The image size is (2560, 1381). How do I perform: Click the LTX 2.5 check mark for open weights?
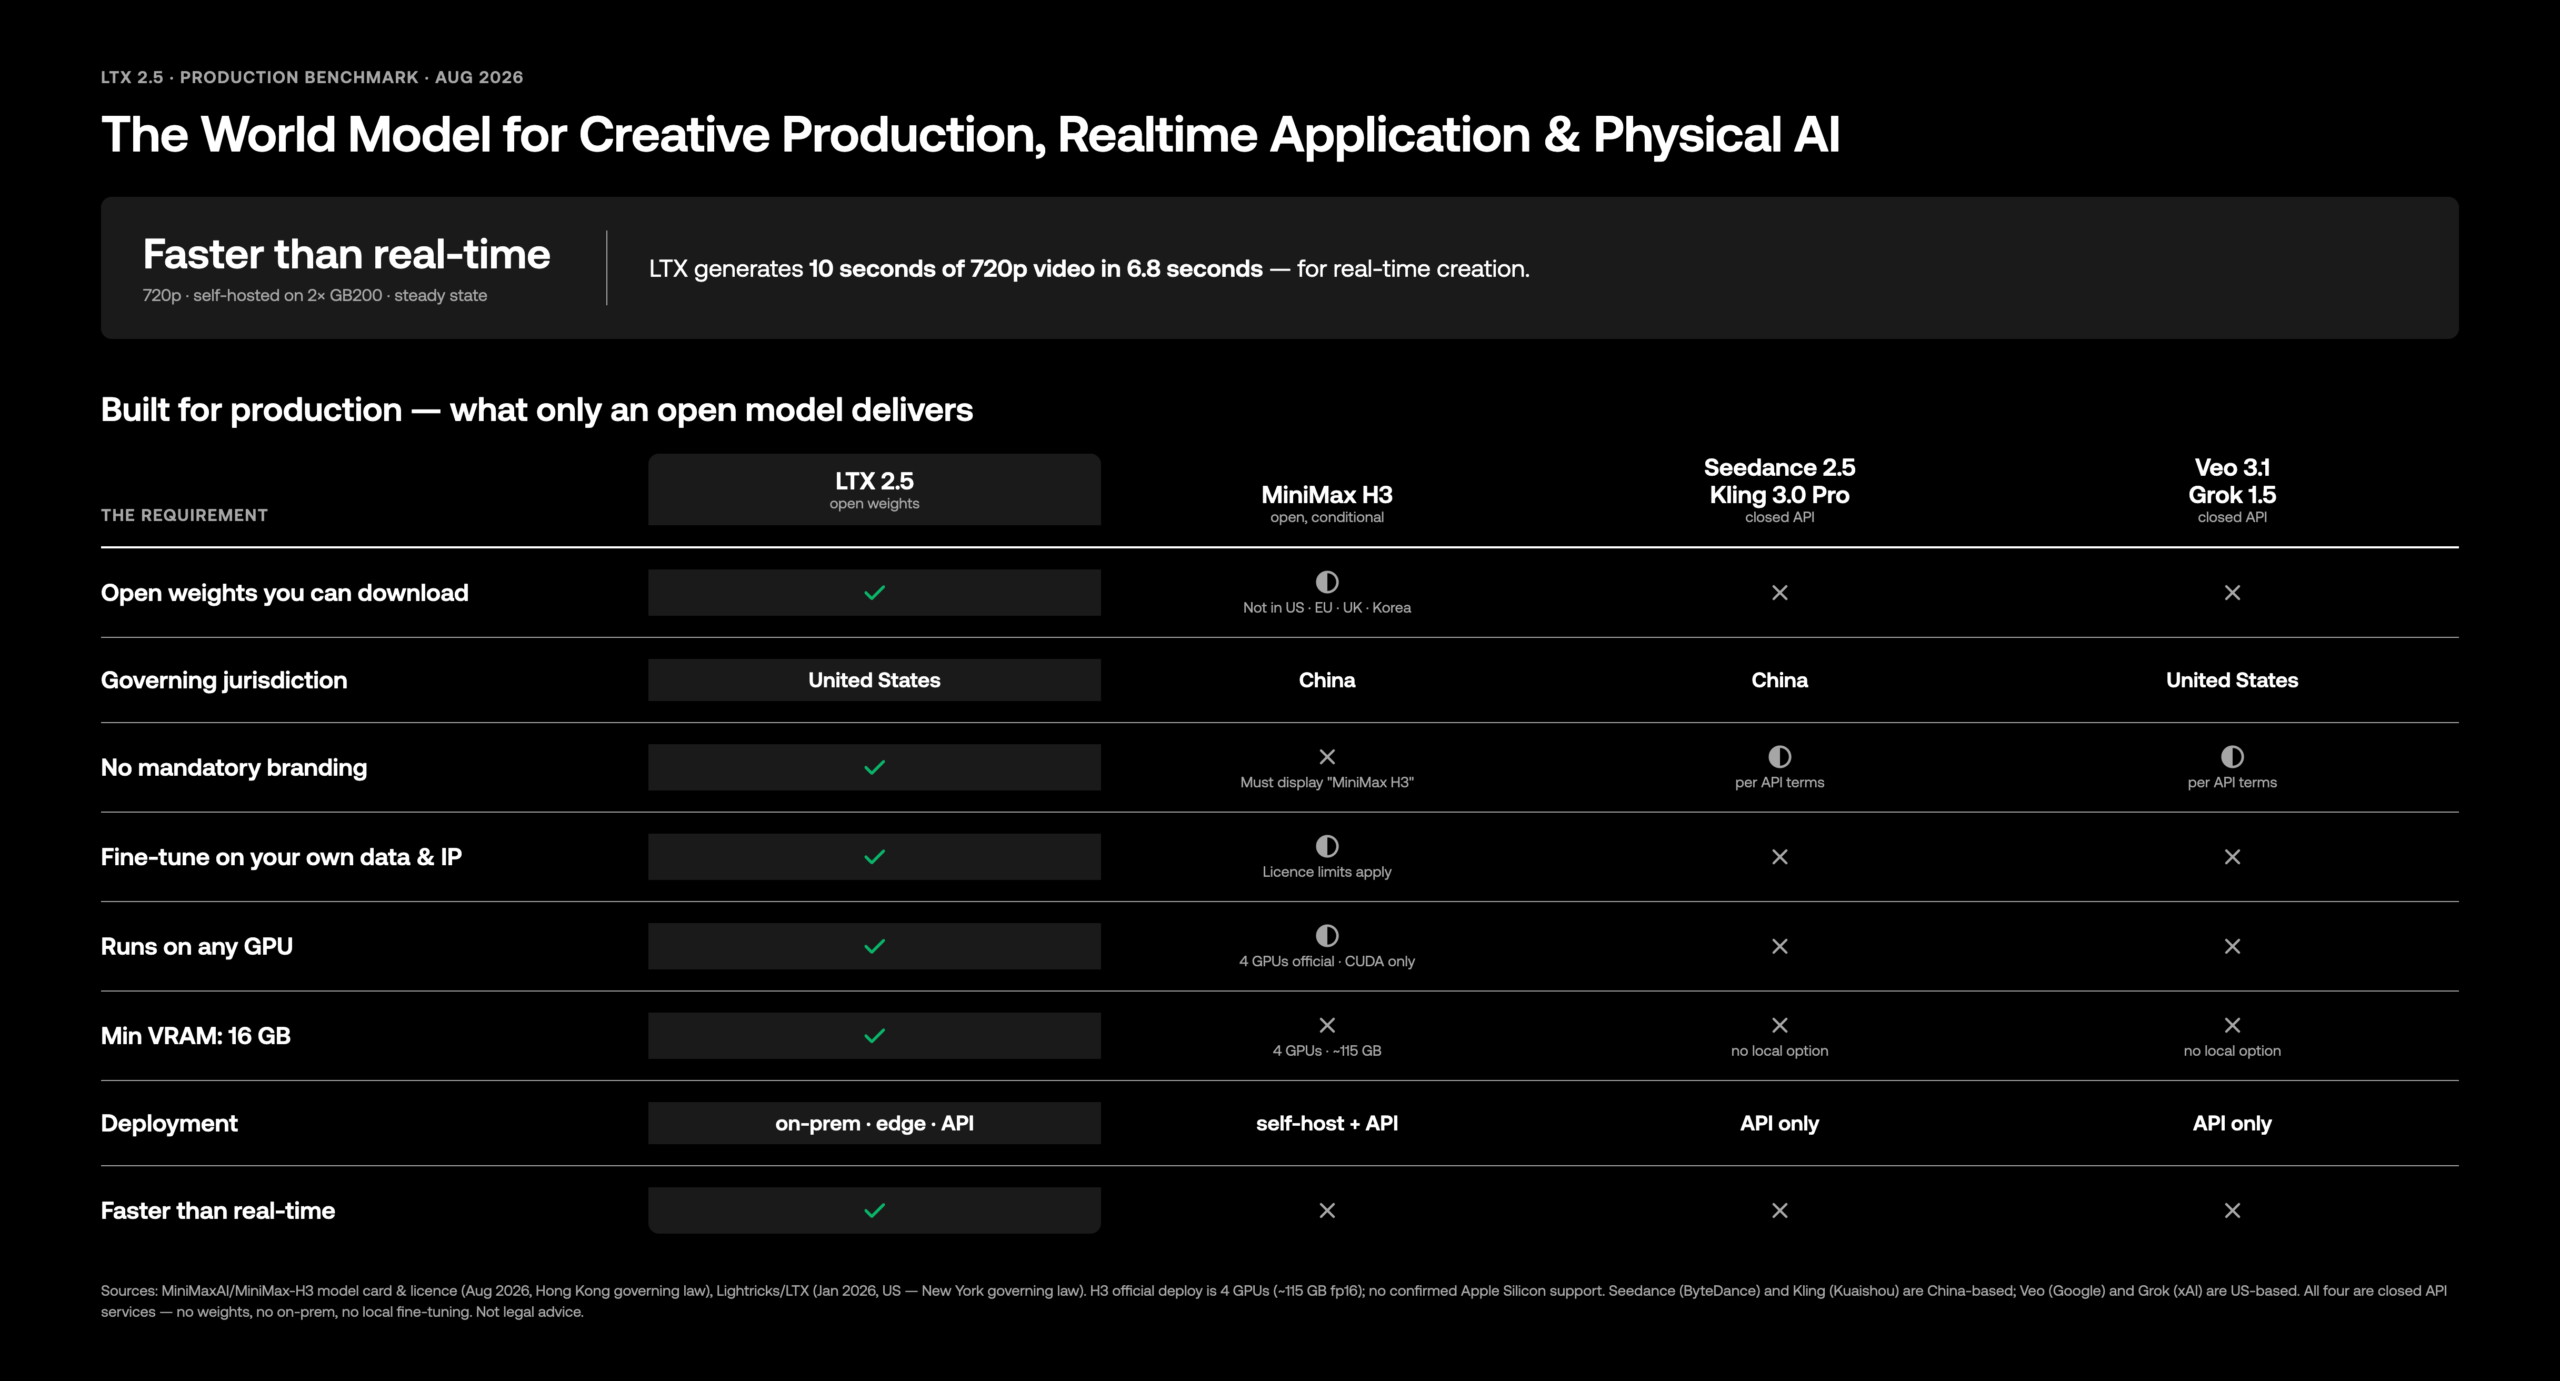click(874, 593)
